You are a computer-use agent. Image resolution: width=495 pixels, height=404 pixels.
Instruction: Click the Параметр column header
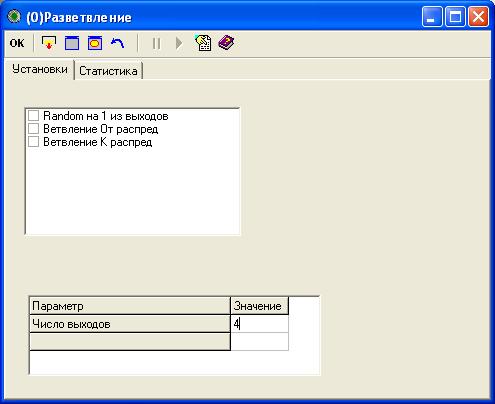tap(130, 306)
